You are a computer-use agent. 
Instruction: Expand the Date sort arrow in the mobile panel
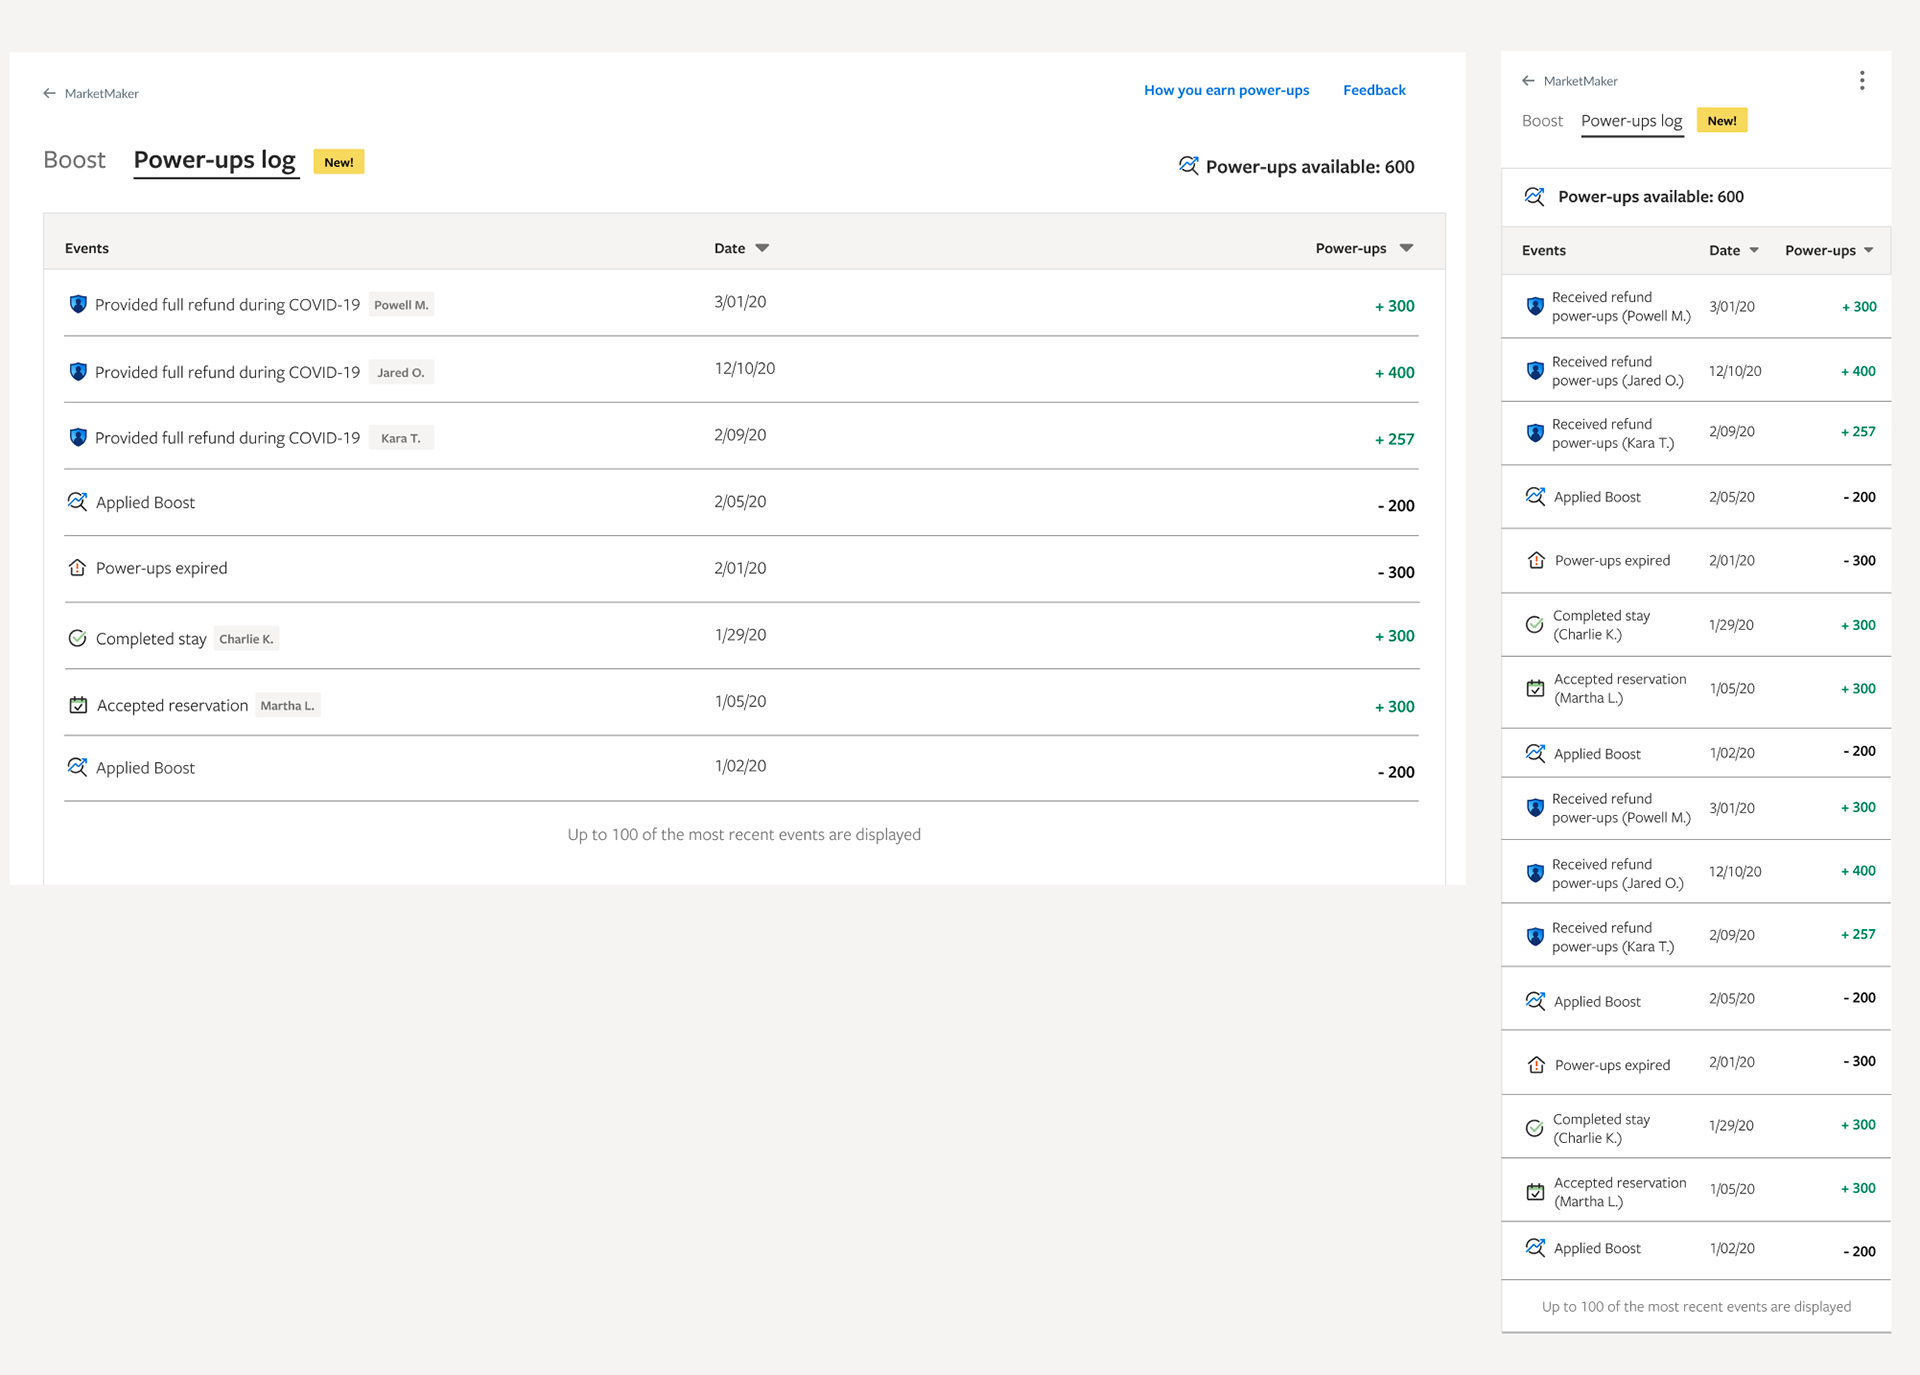pyautogui.click(x=1754, y=250)
